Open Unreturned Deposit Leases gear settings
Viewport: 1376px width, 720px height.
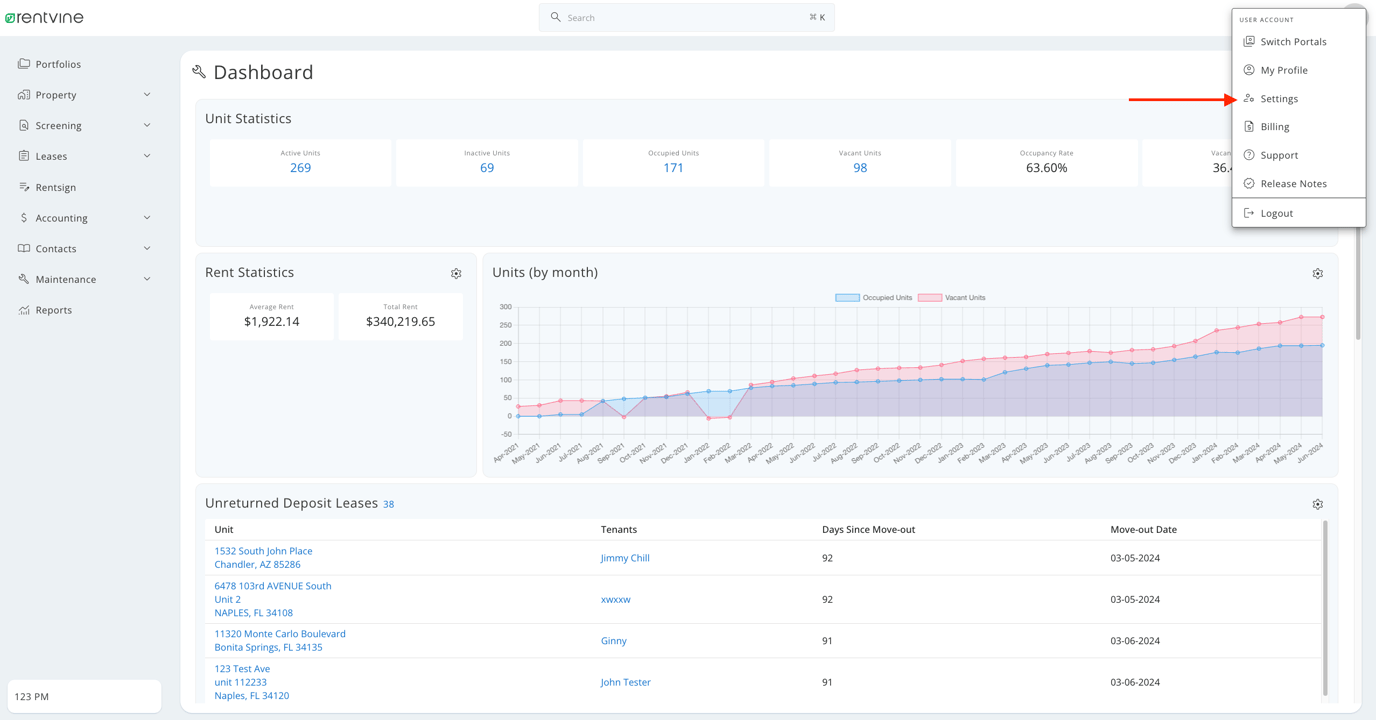tap(1317, 505)
